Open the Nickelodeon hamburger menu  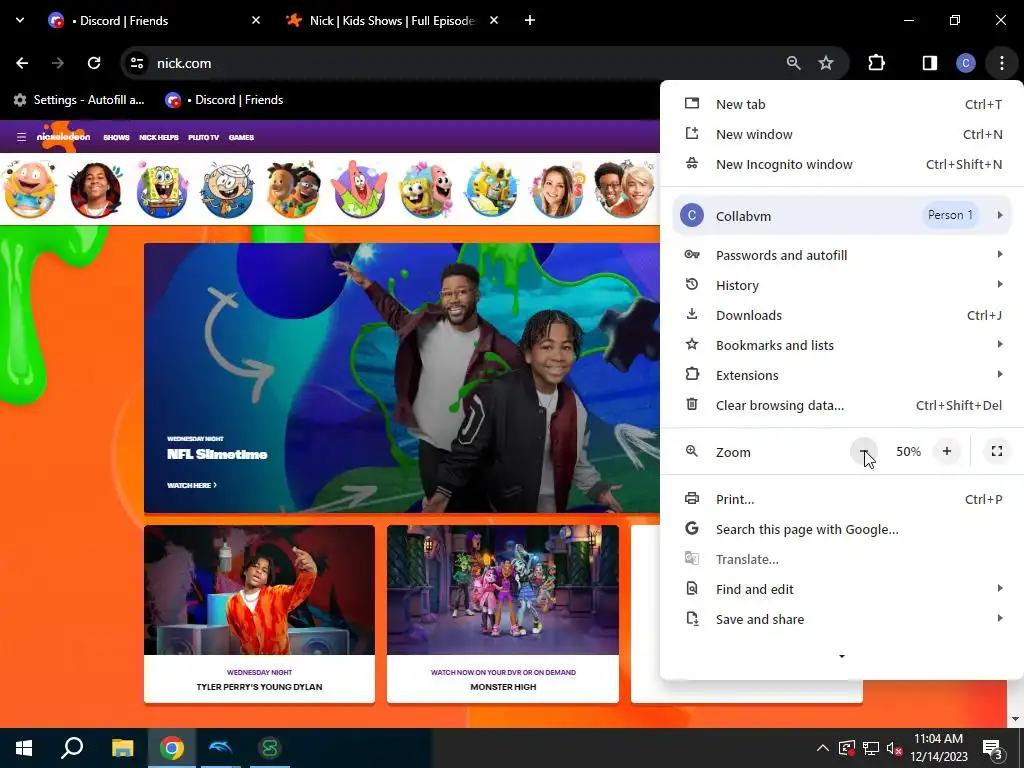click(21, 137)
